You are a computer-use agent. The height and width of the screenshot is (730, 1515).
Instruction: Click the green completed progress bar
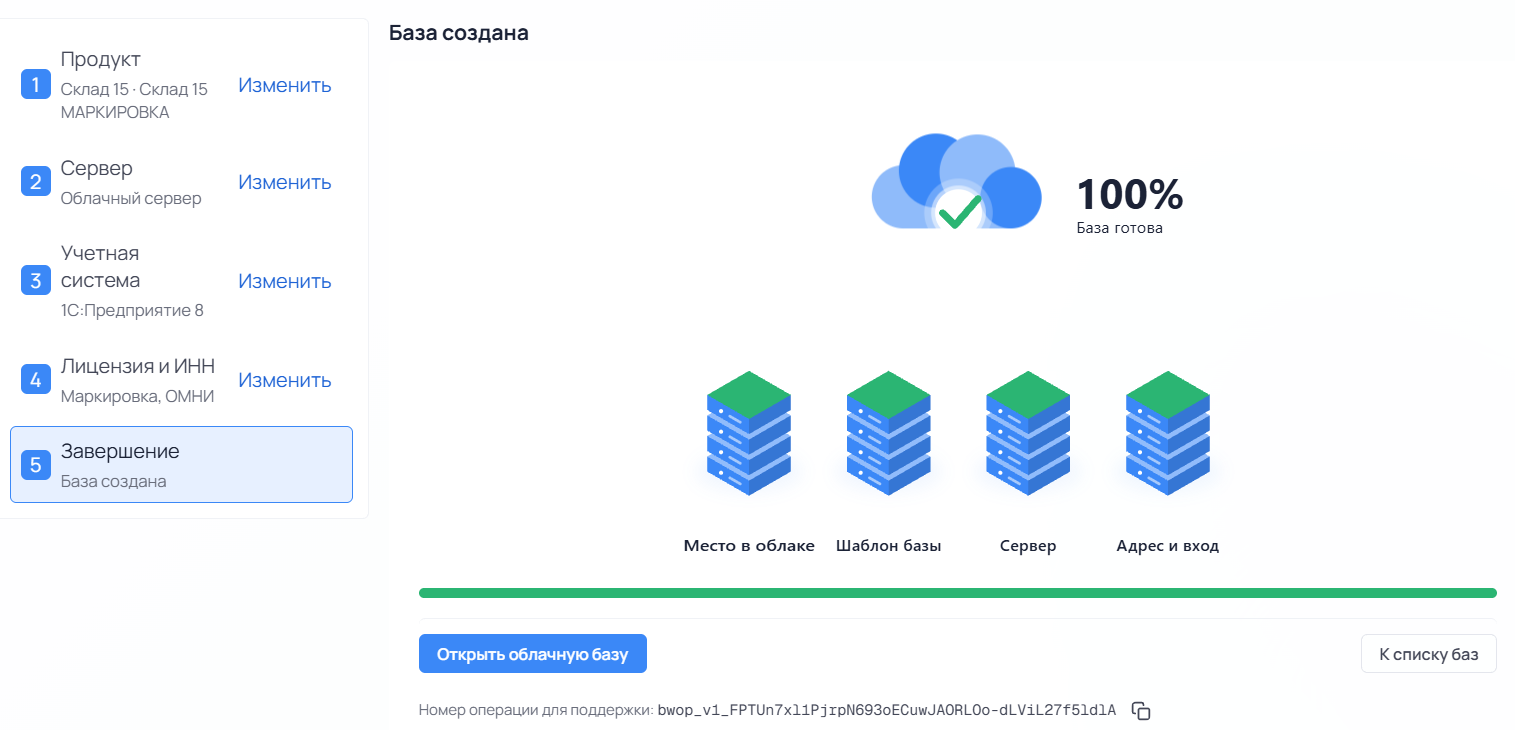click(958, 593)
